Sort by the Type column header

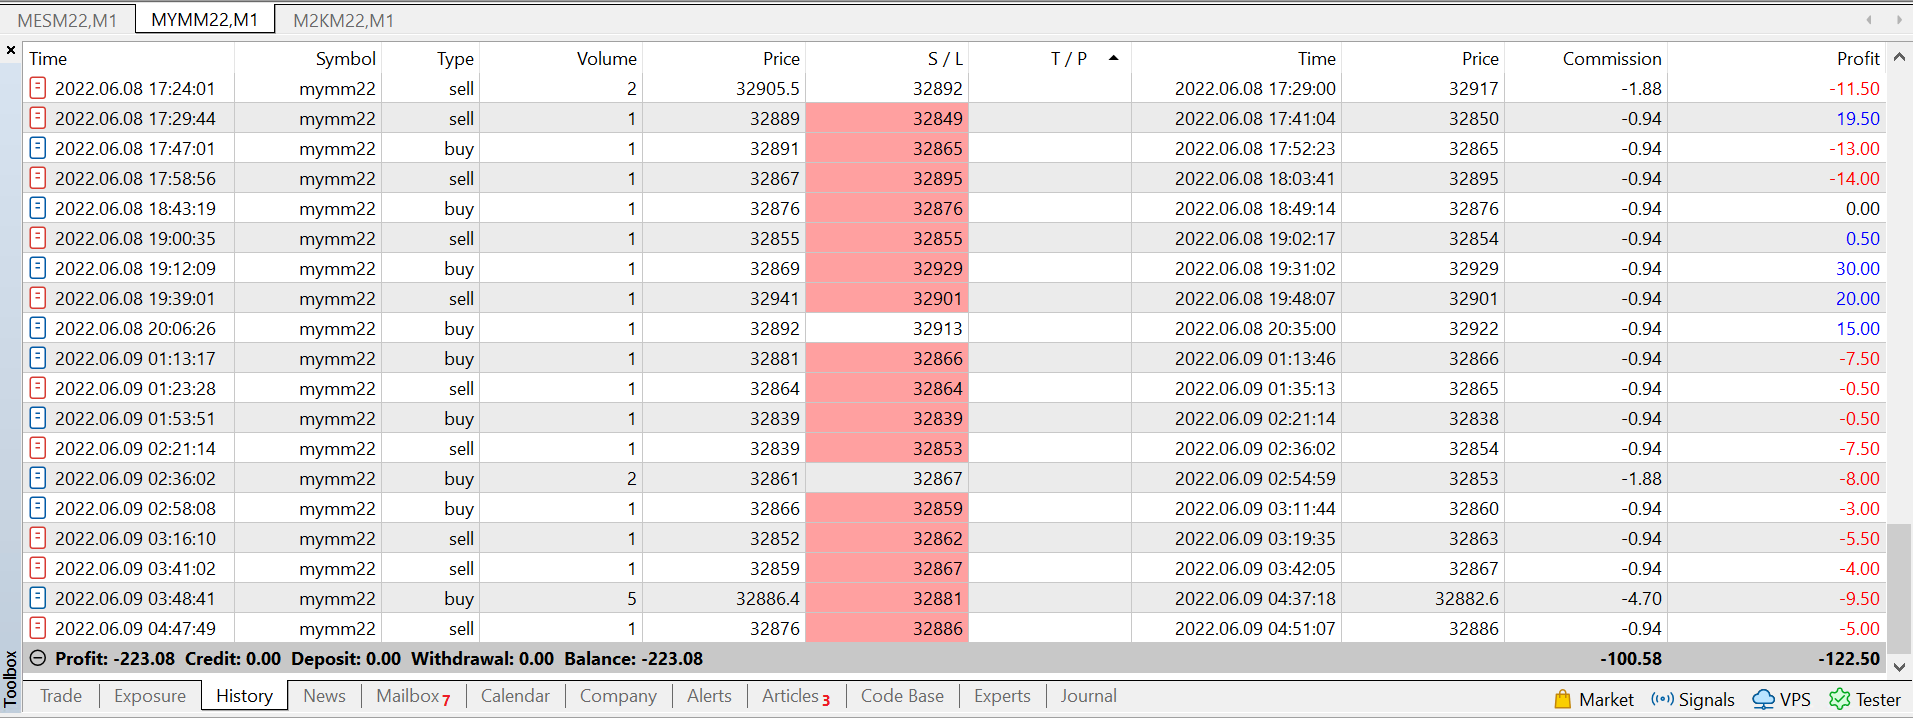[x=431, y=59]
